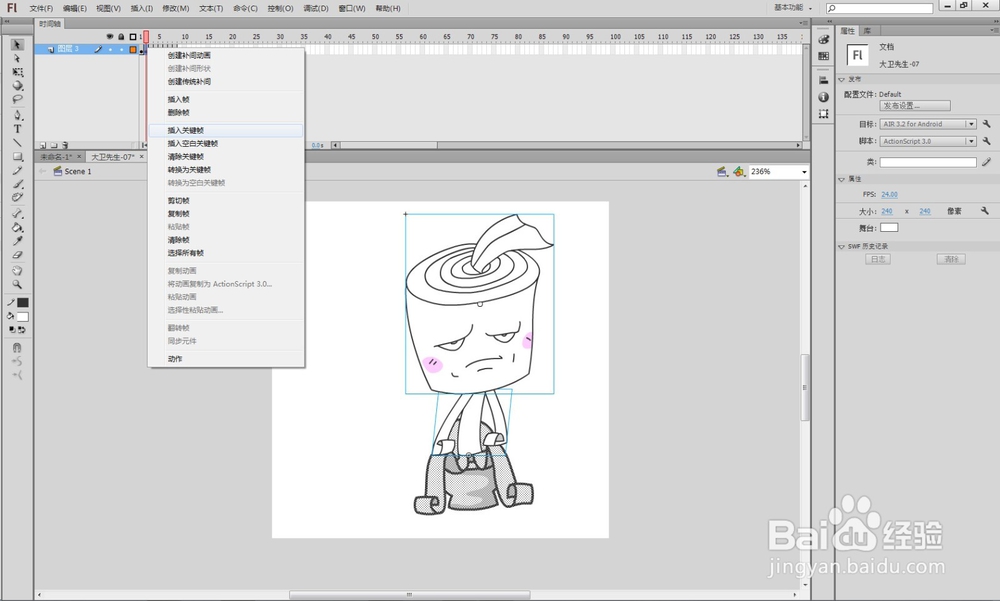Image resolution: width=1000 pixels, height=601 pixels.
Task: Open the properties panel options menu
Action: coord(994,31)
